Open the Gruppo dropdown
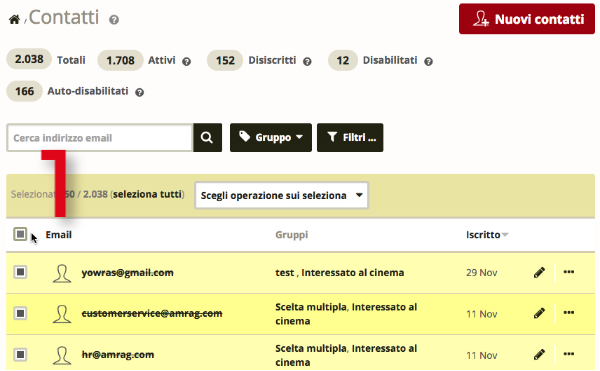600x371 pixels. [271, 138]
